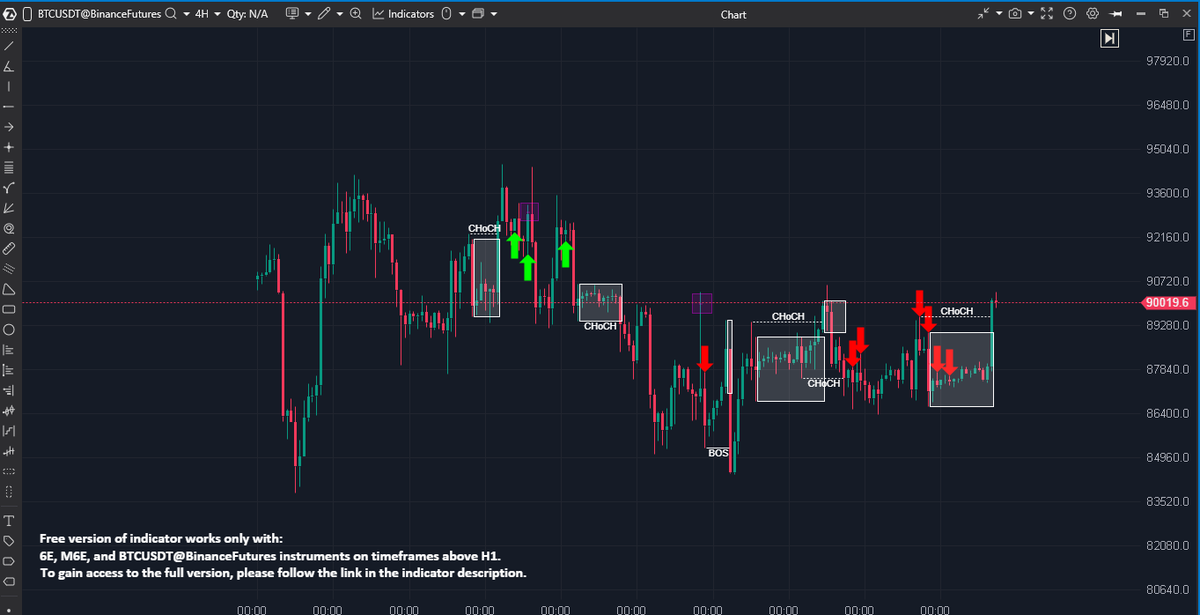Expand the compress arrows dropdown
The height and width of the screenshot is (615, 1200).
pos(999,14)
